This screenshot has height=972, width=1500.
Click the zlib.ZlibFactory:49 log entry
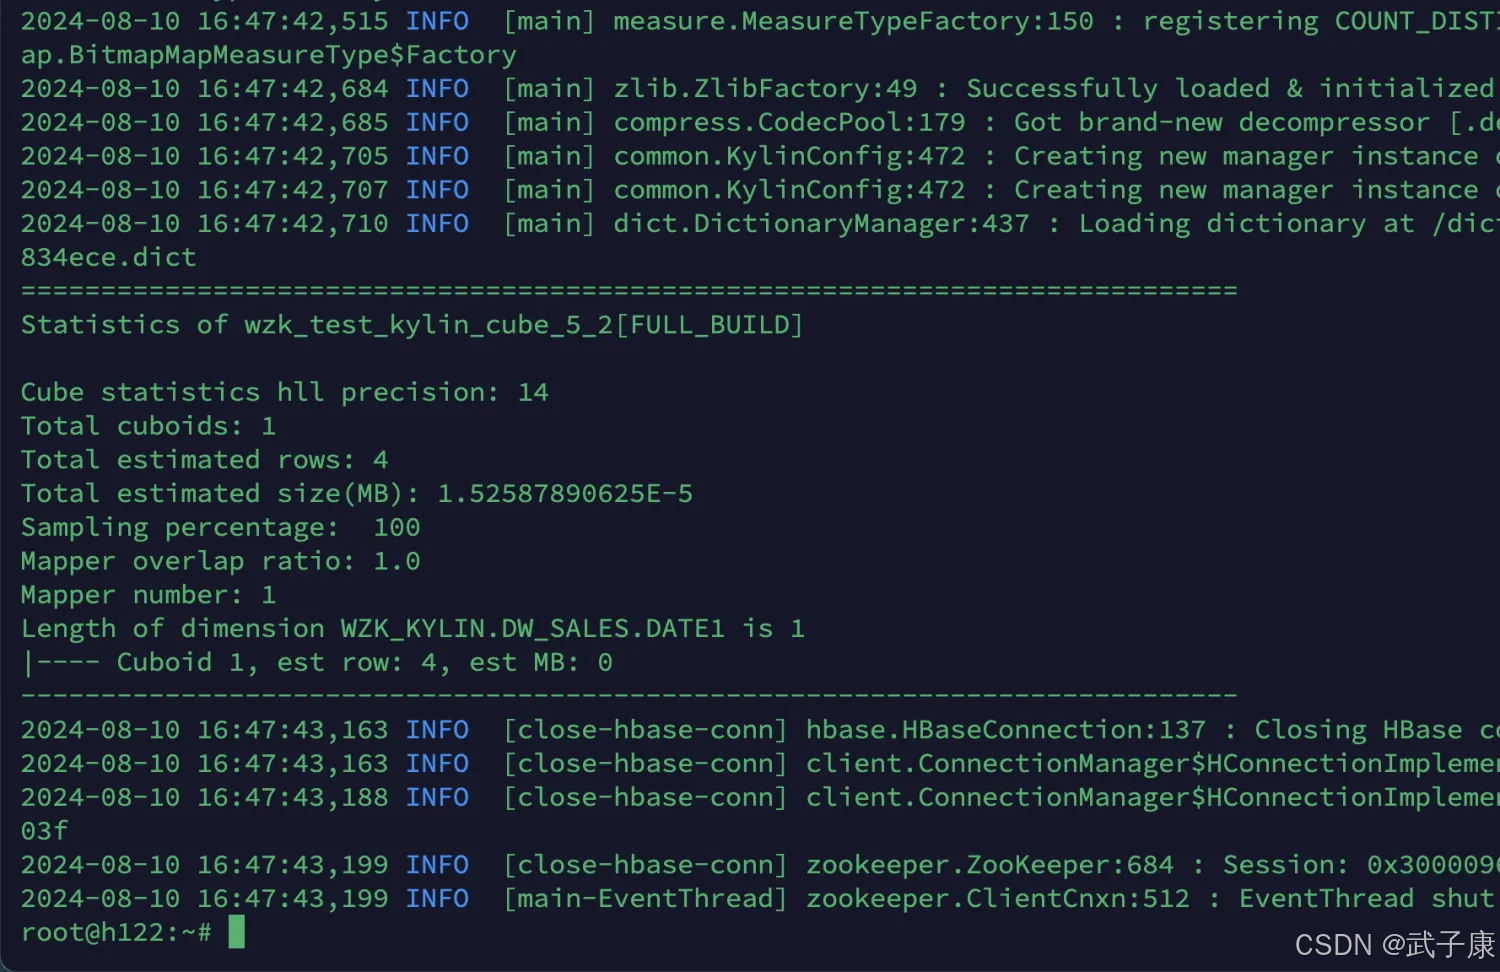765,89
